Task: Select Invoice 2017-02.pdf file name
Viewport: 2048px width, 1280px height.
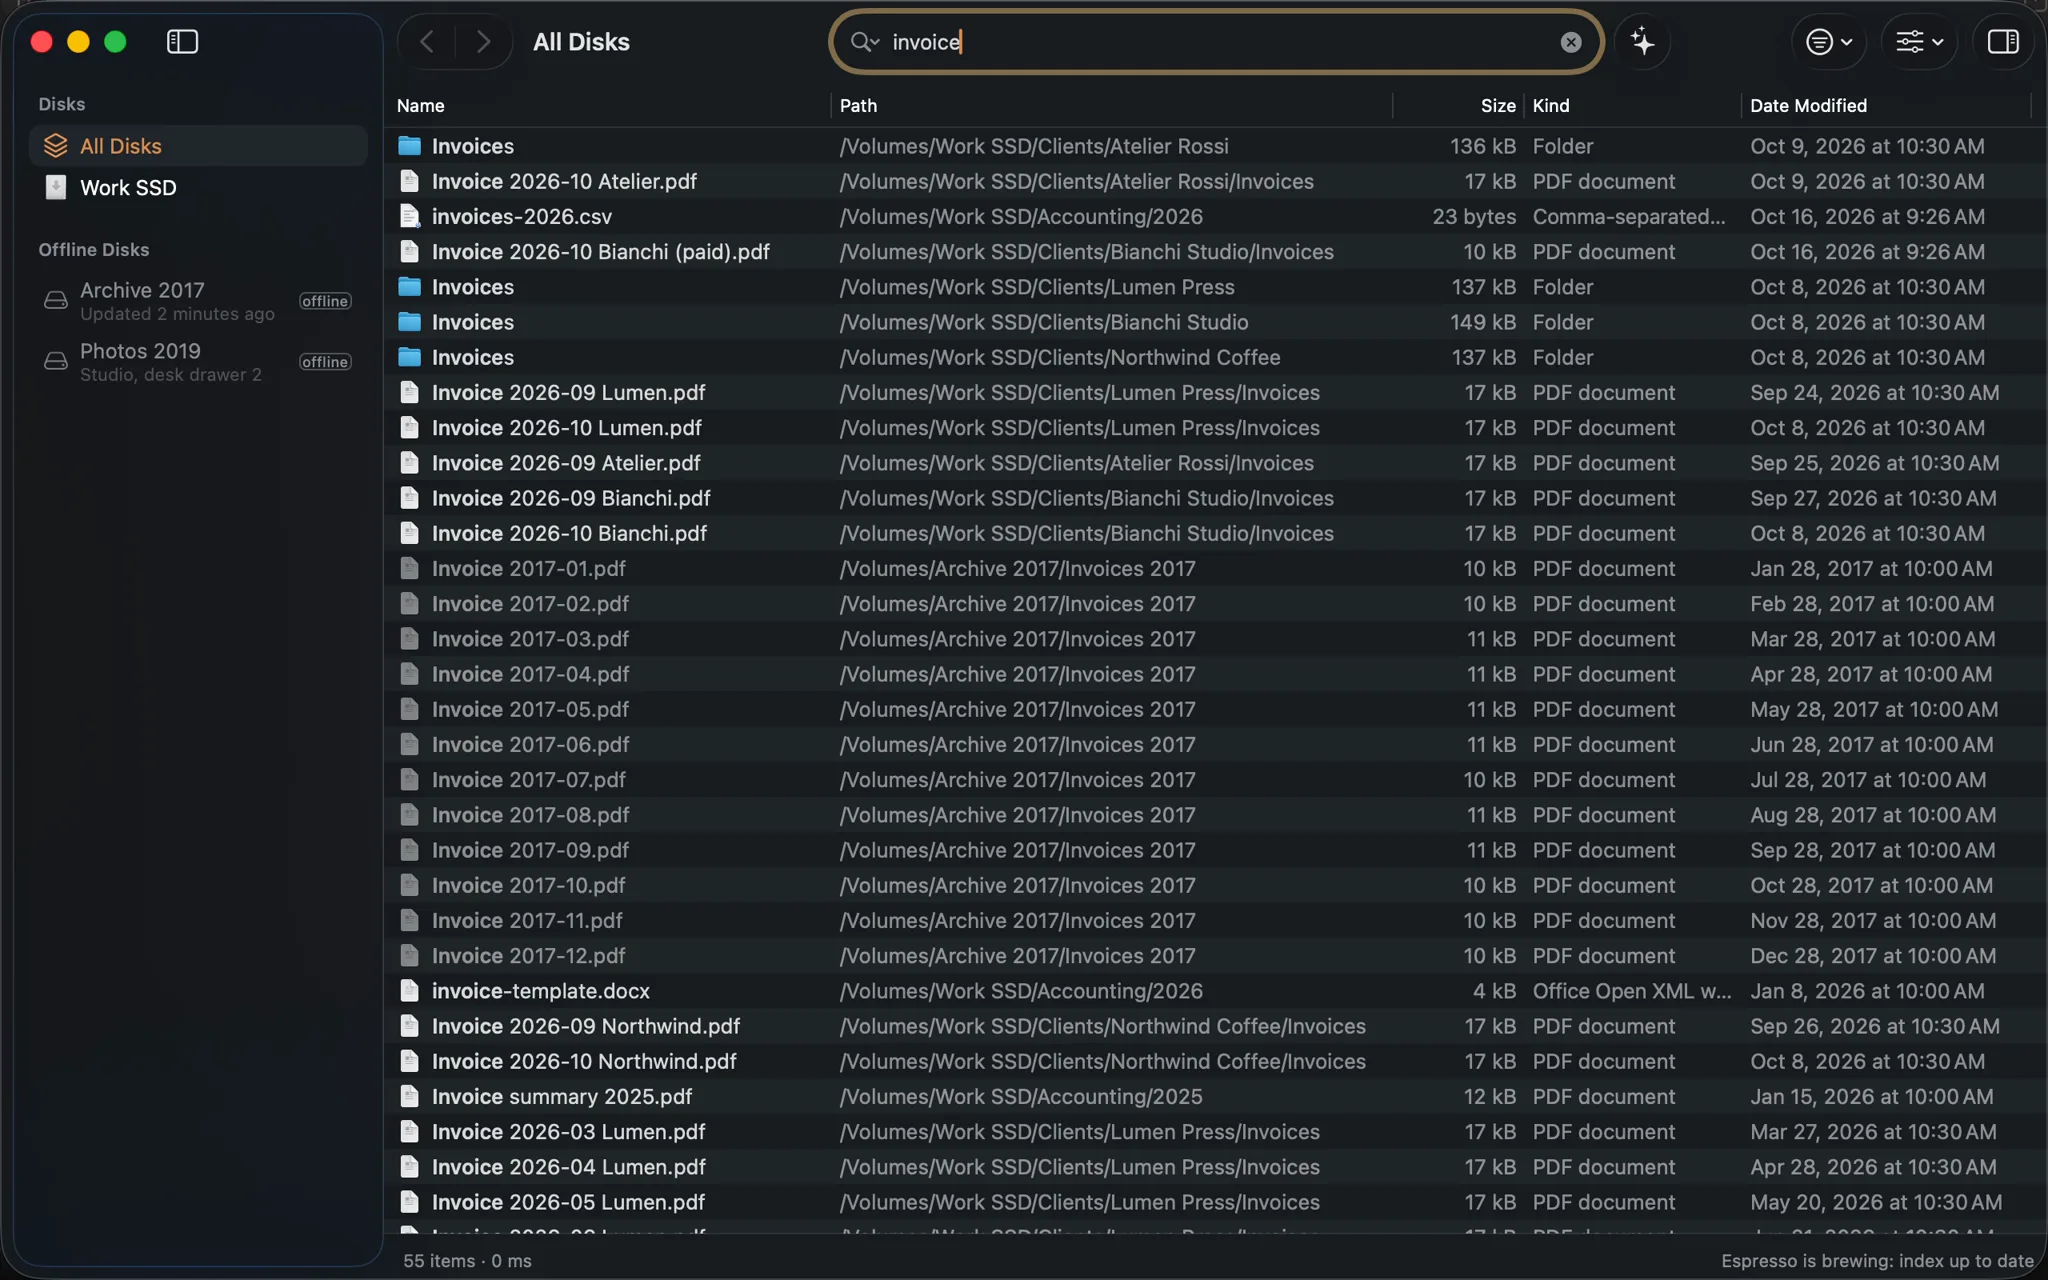Action: click(x=530, y=604)
